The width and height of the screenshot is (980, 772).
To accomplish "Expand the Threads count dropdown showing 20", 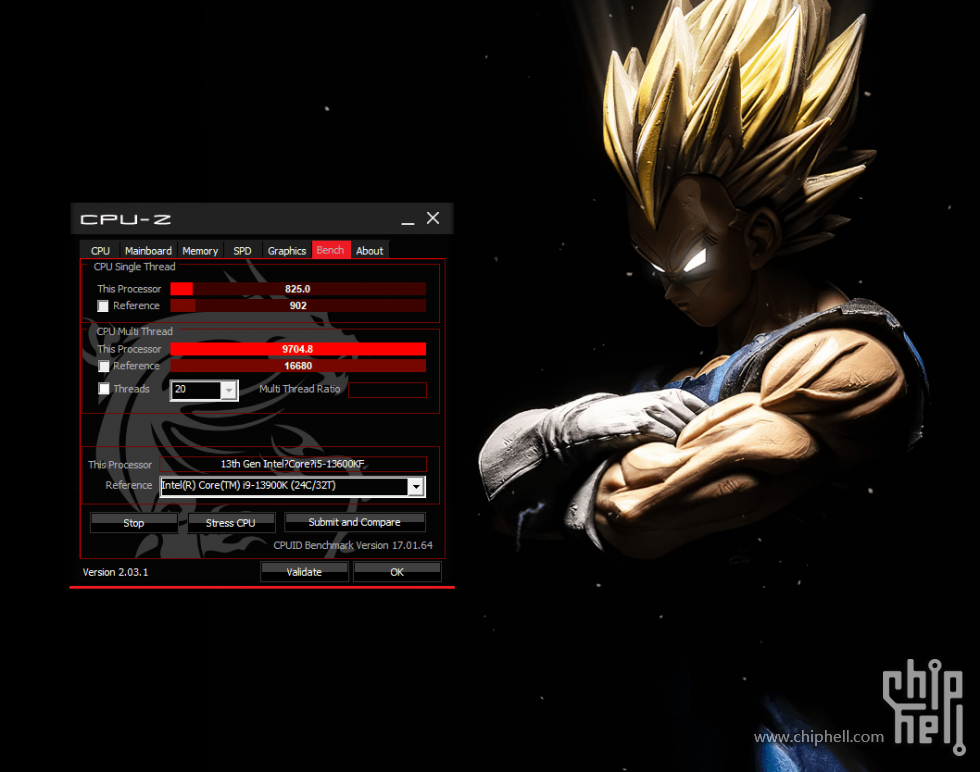I will point(229,390).
